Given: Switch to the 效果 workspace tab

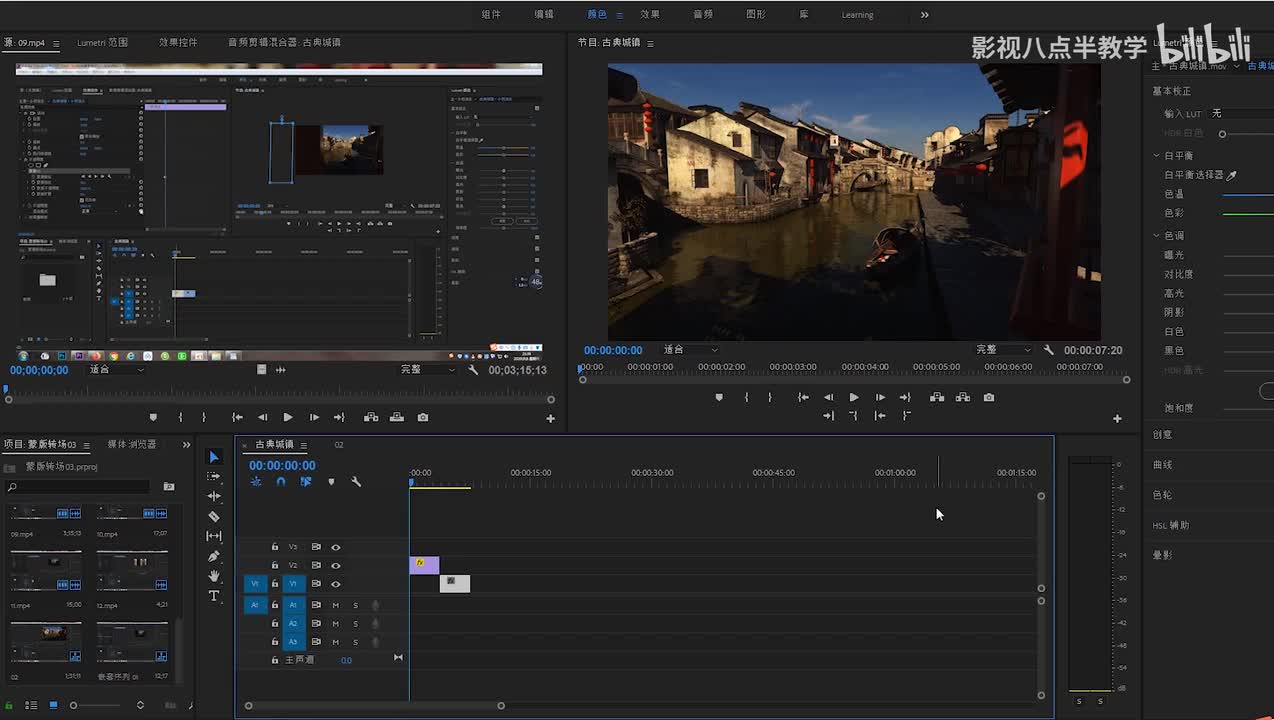Looking at the screenshot, I should click(x=650, y=15).
